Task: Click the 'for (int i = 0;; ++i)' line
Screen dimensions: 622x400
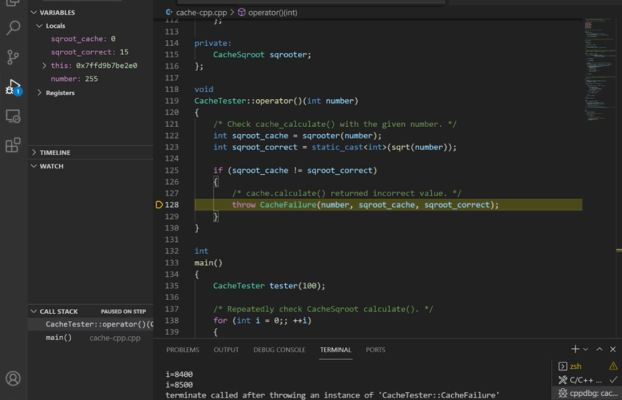Action: click(x=262, y=320)
